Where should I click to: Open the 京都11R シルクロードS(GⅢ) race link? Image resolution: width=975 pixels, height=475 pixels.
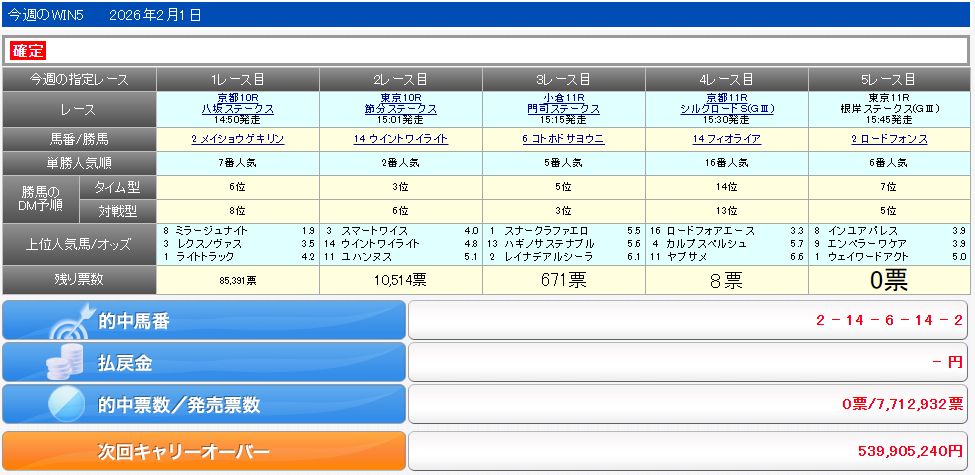727,103
